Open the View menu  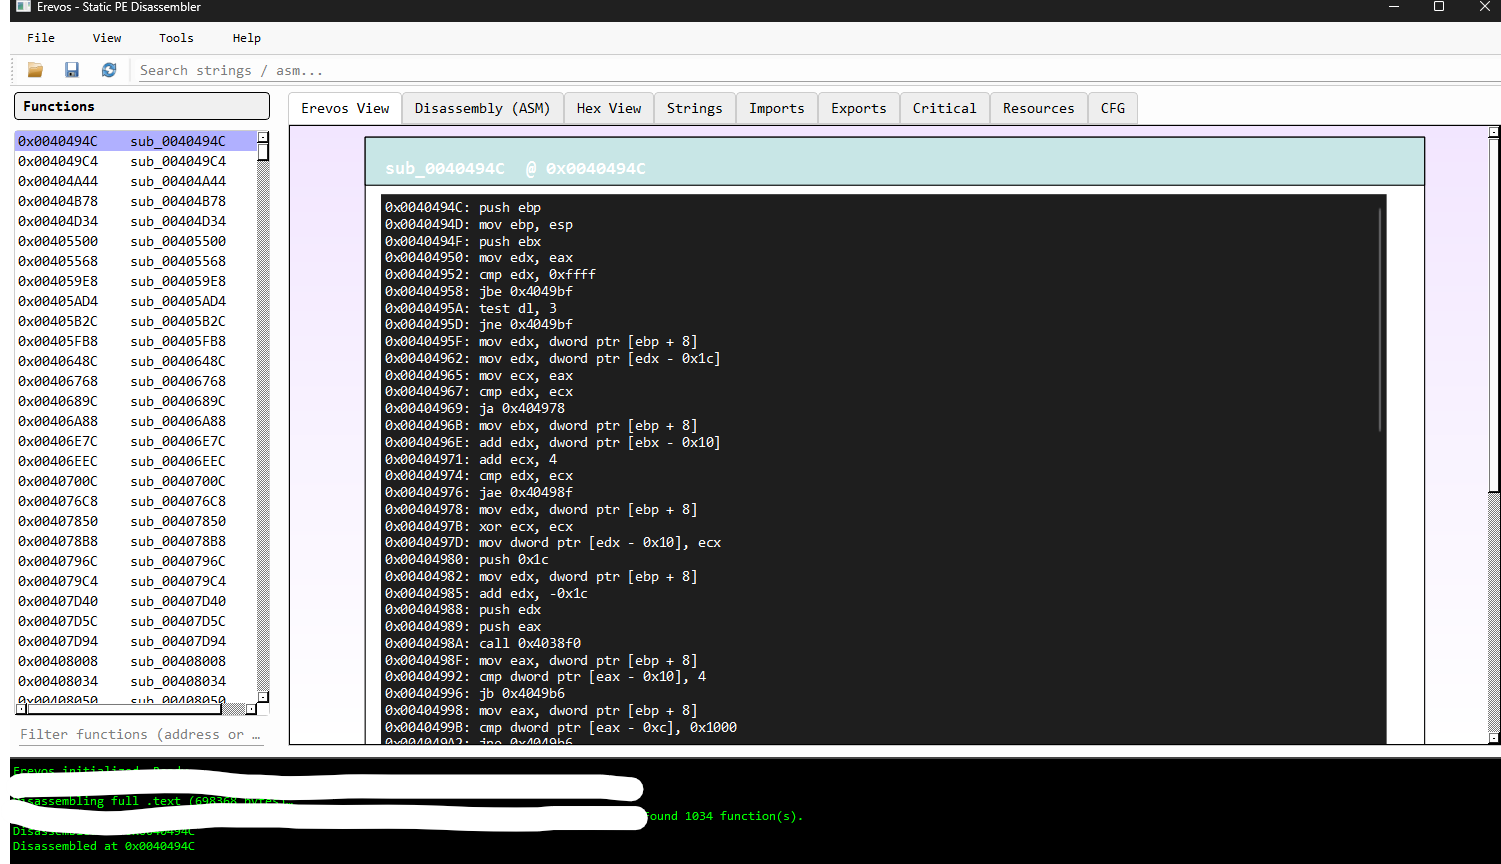107,38
